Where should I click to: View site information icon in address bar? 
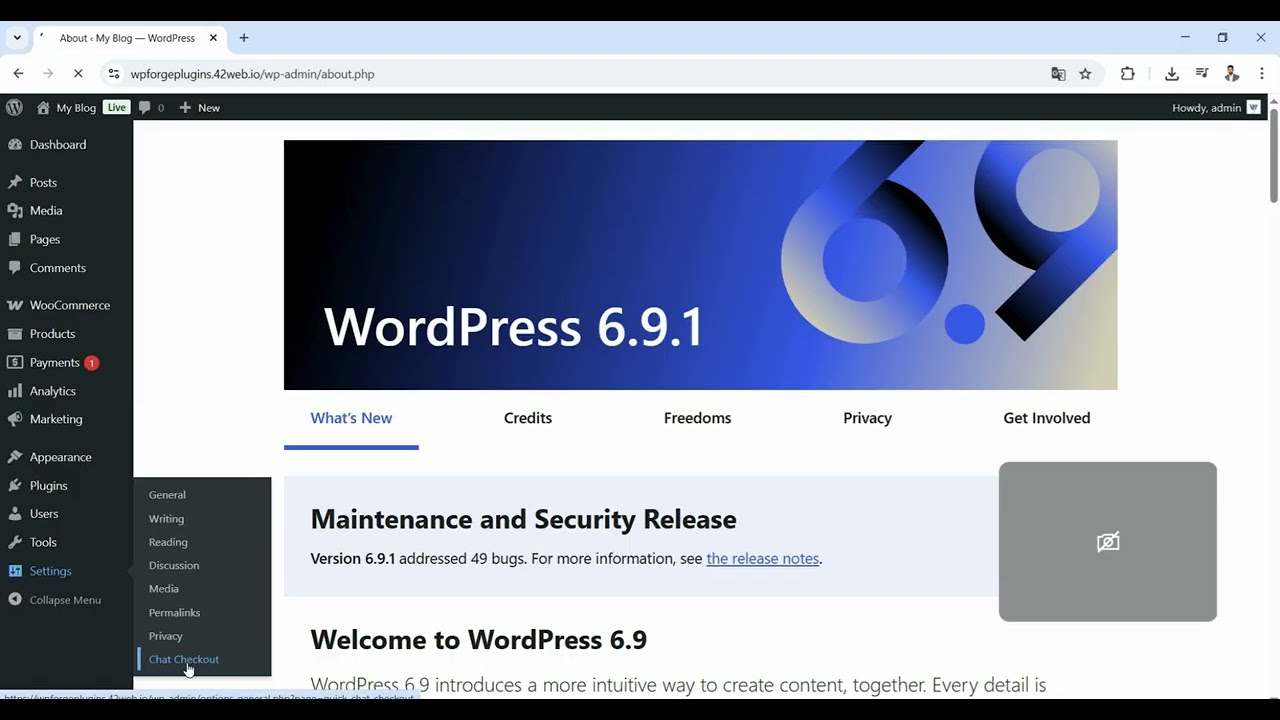click(113, 74)
